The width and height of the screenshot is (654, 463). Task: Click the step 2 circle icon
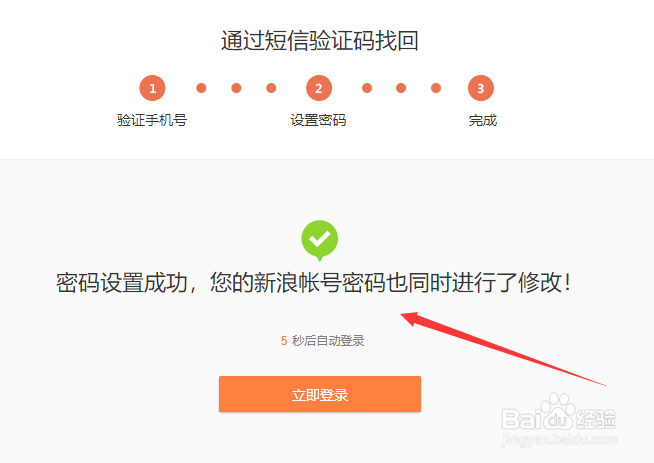(x=319, y=88)
